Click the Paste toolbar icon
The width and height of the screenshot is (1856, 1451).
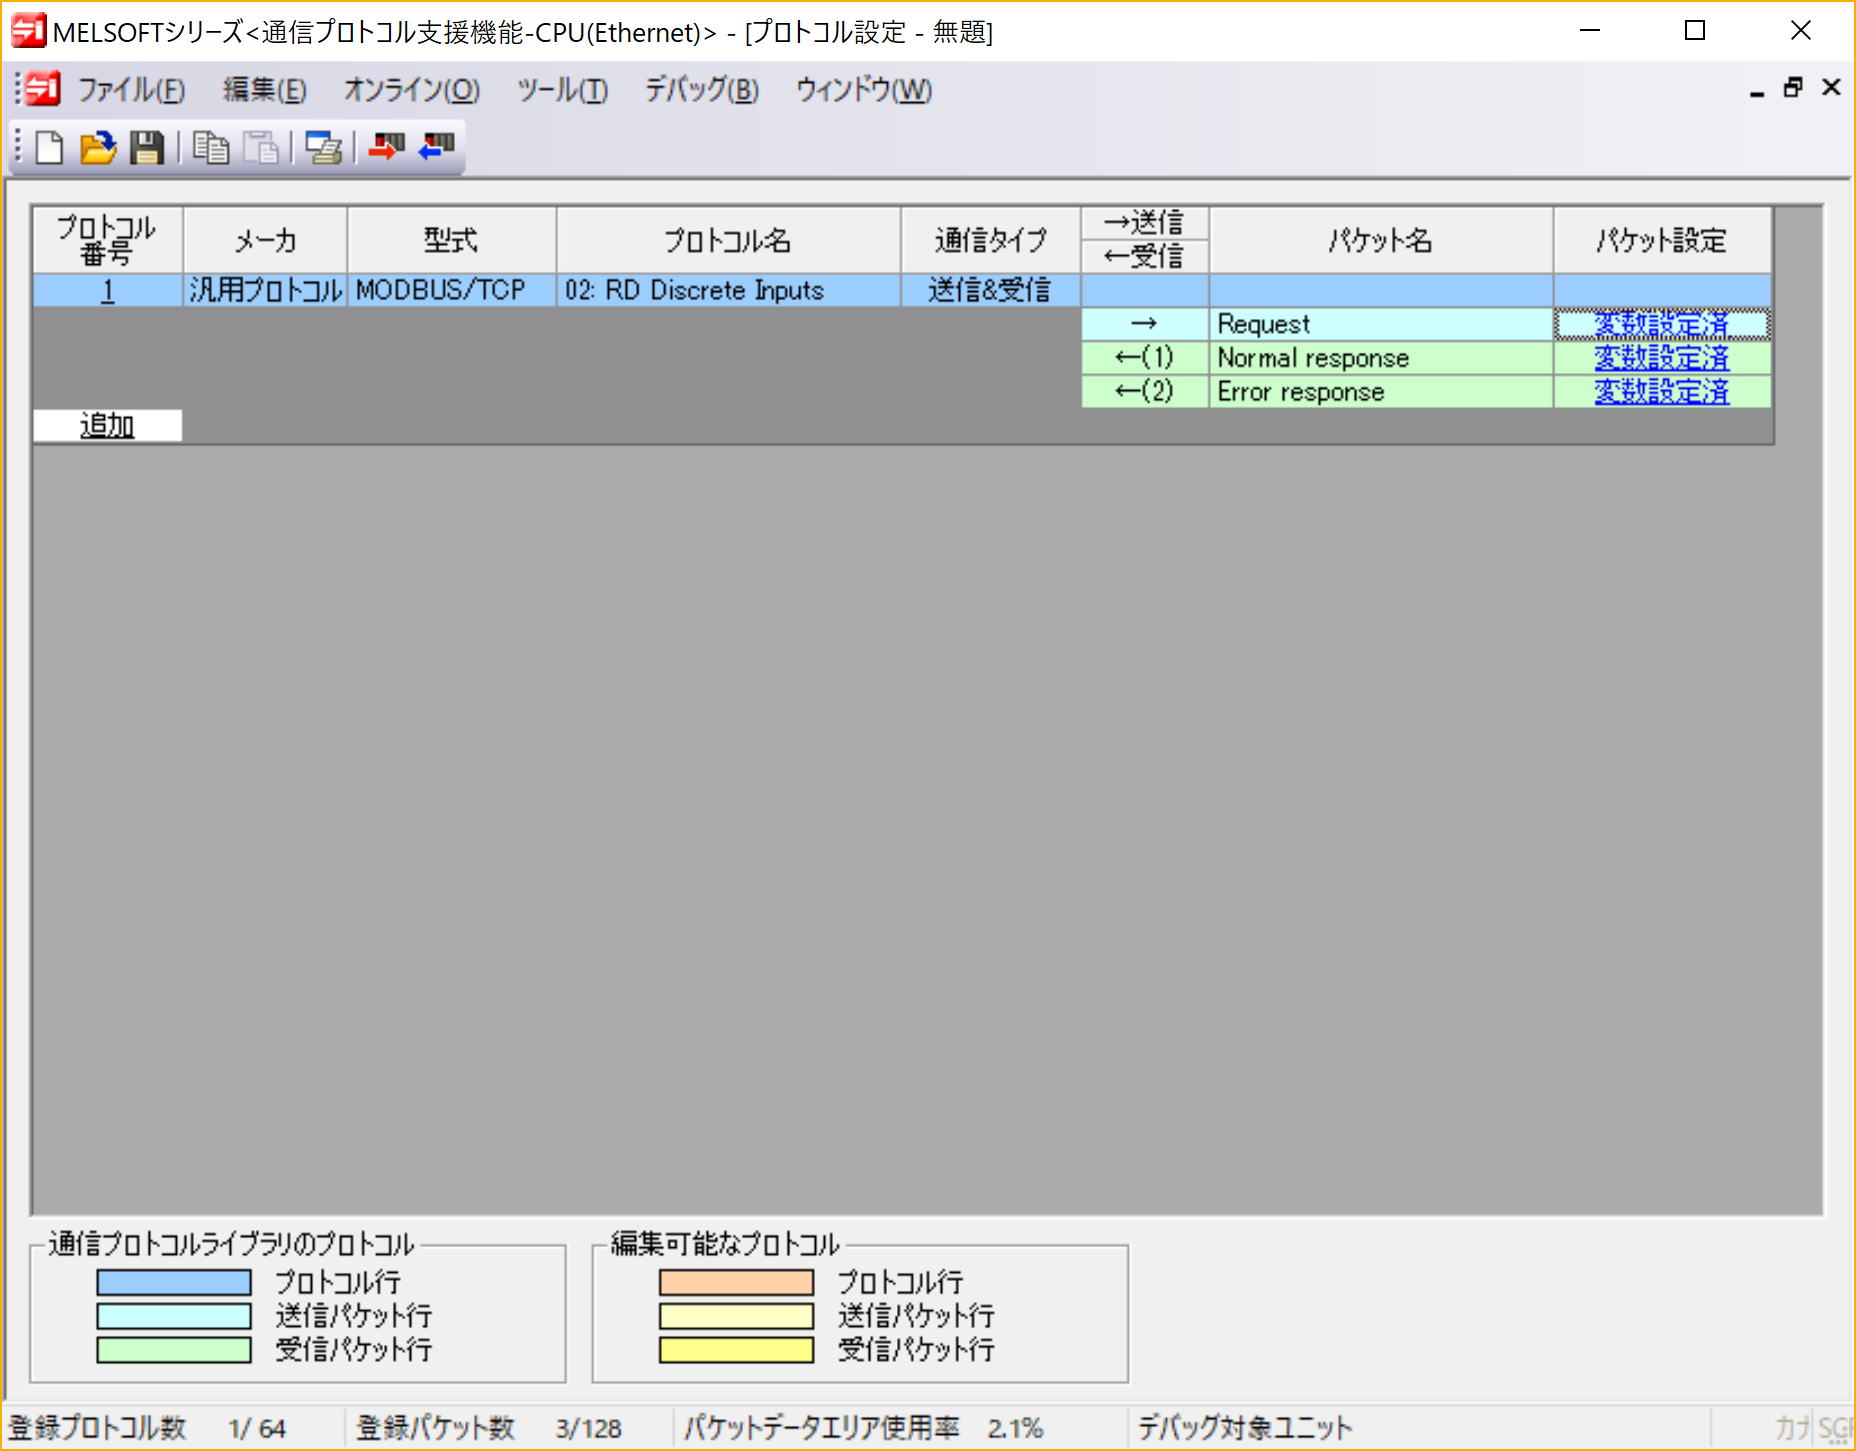point(262,148)
